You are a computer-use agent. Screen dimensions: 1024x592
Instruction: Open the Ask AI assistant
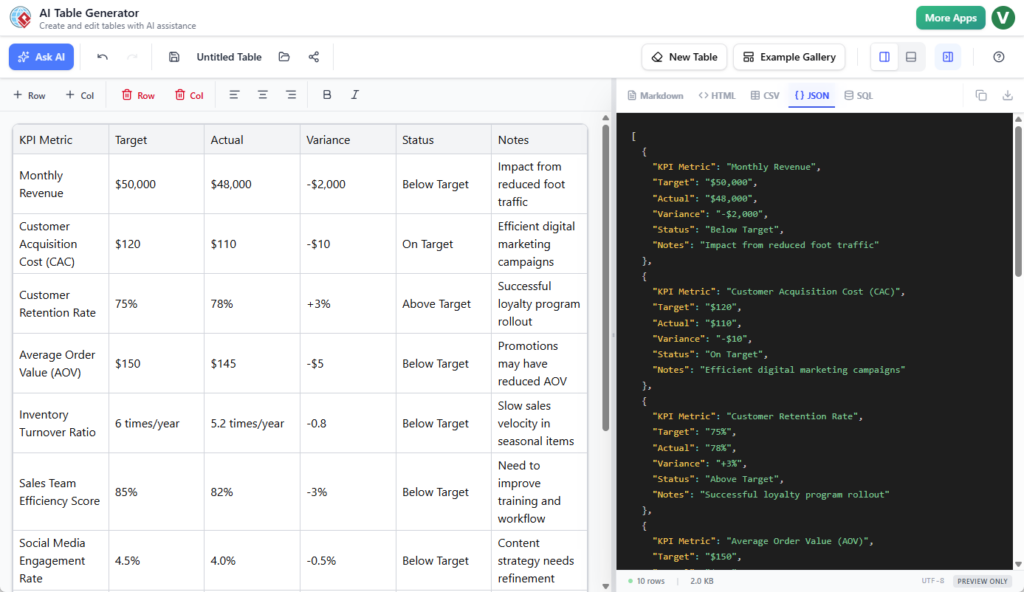pos(41,57)
